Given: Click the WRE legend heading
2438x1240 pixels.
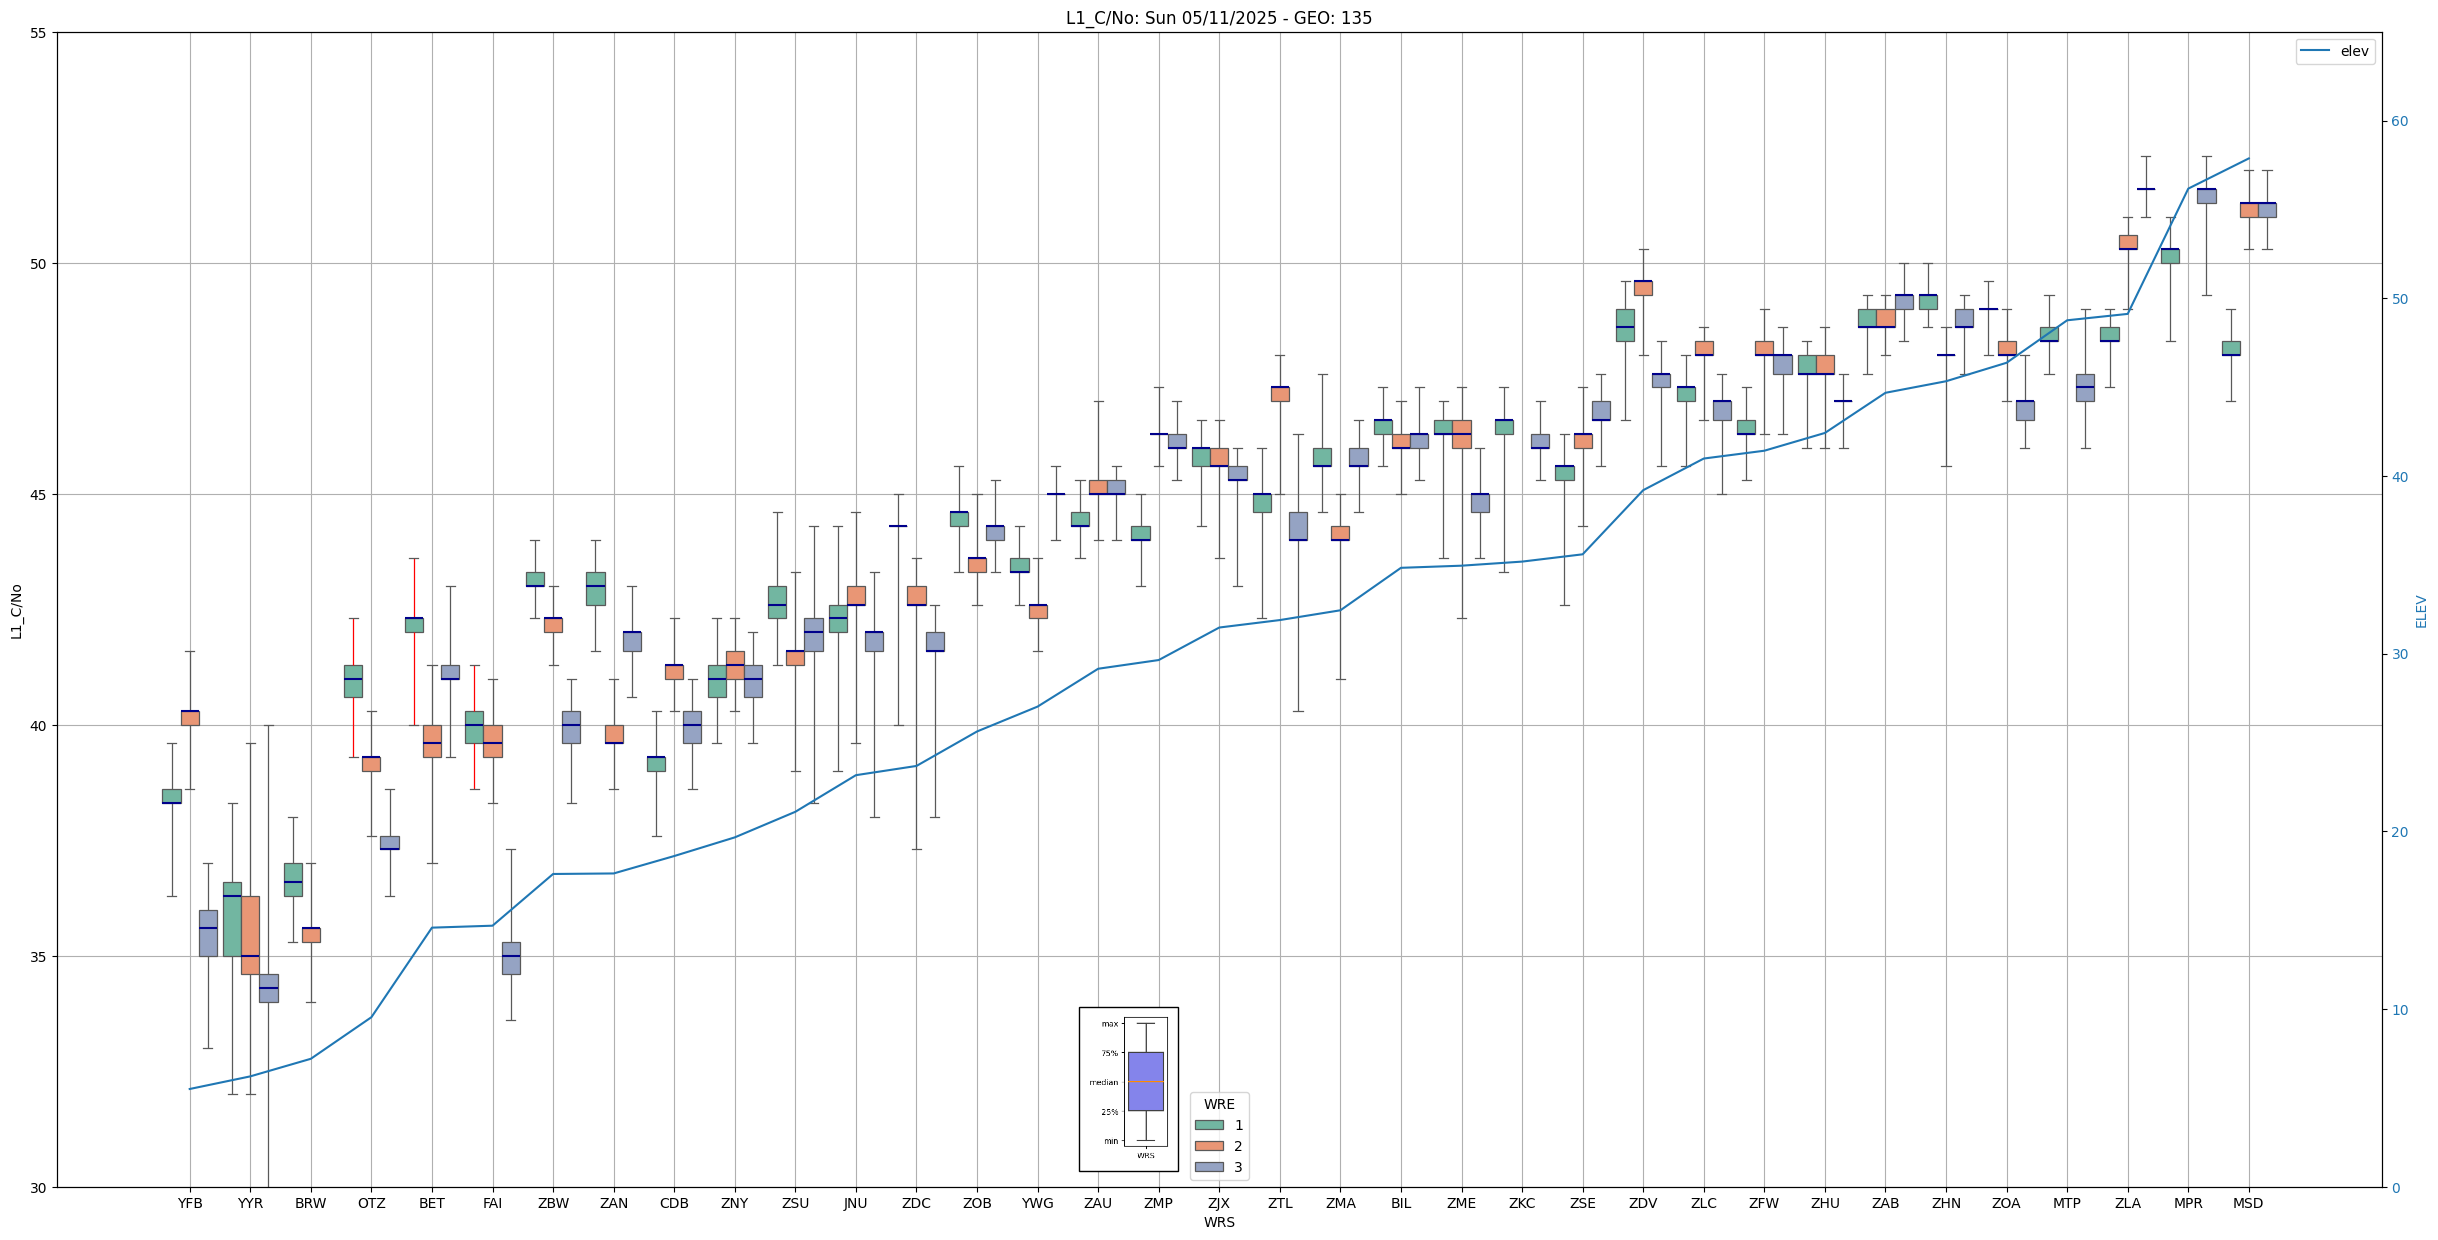Looking at the screenshot, I should pos(1219,1104).
